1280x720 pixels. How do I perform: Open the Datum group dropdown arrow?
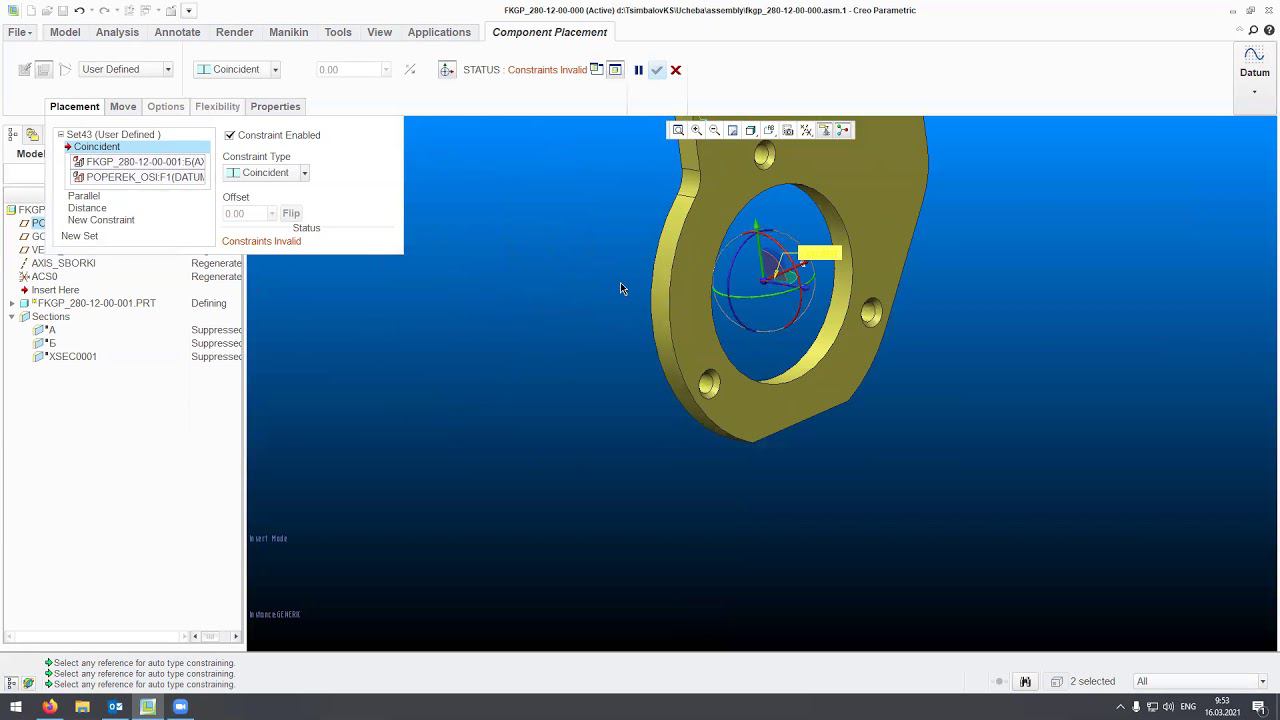click(x=1254, y=92)
